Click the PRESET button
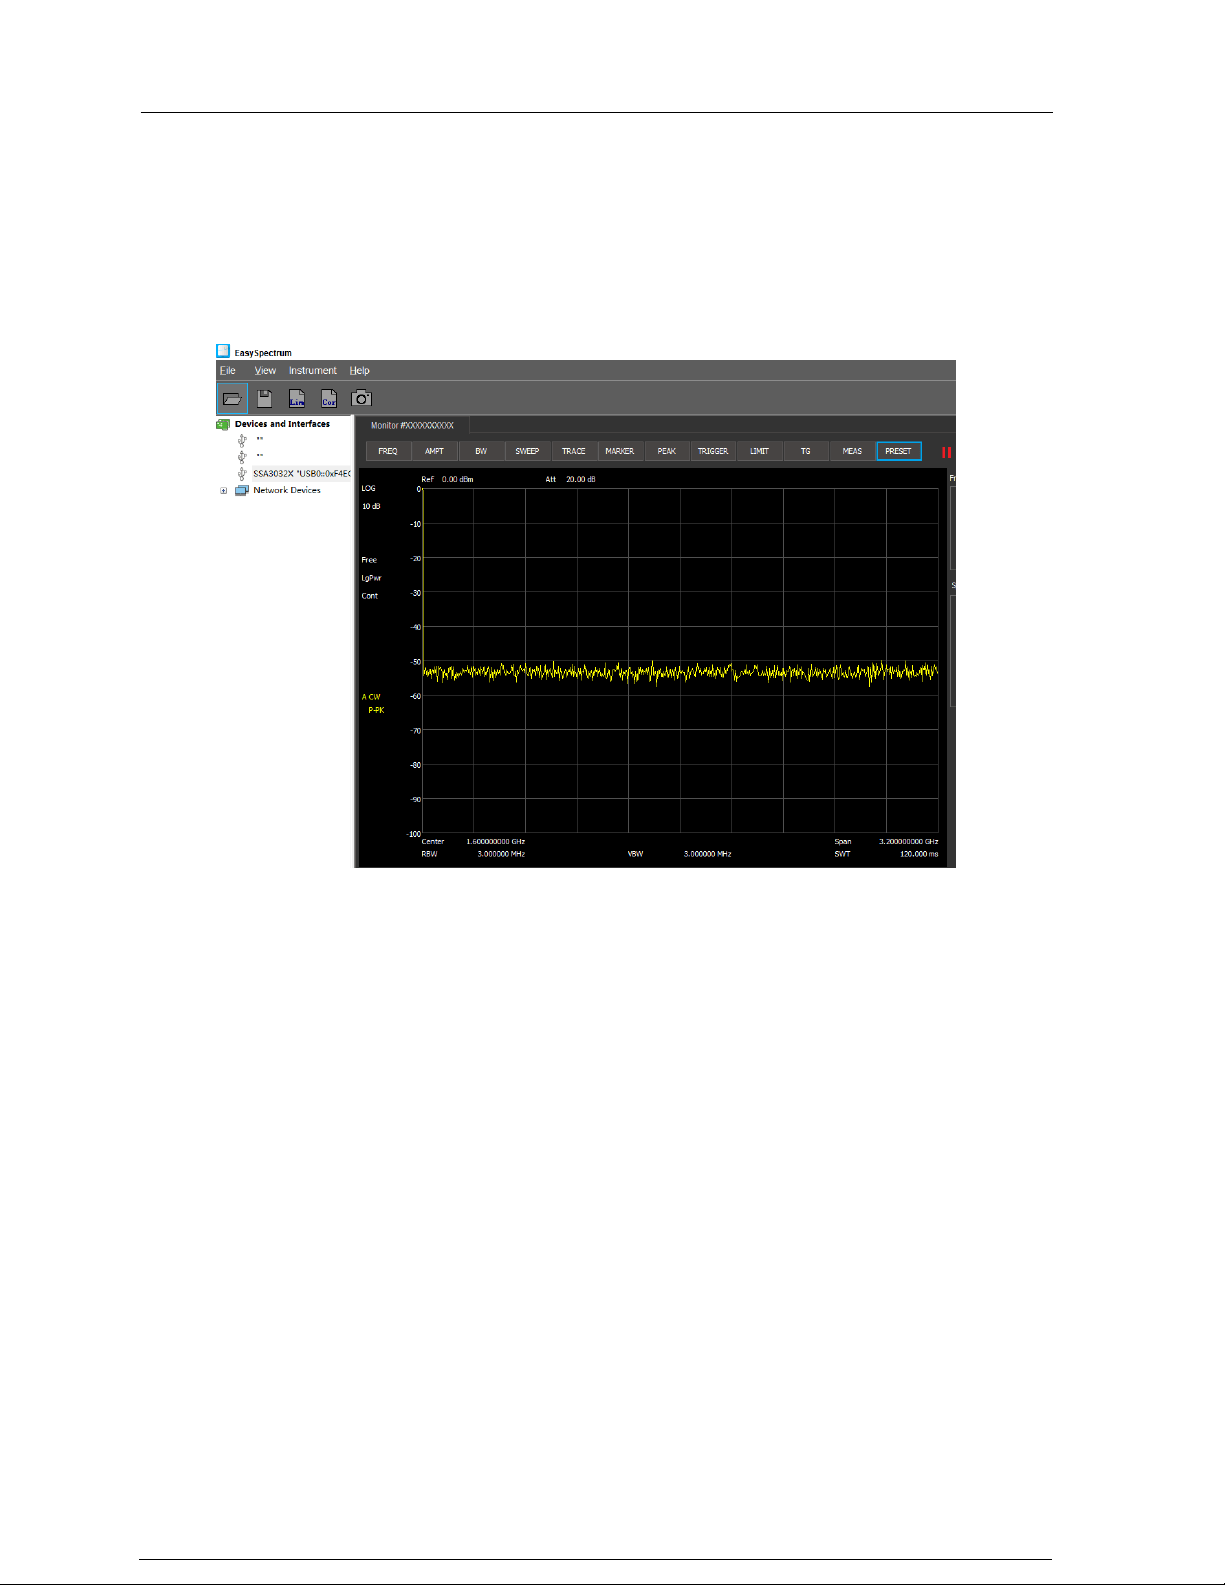Image resolution: width=1225 pixels, height=1585 pixels. click(899, 451)
